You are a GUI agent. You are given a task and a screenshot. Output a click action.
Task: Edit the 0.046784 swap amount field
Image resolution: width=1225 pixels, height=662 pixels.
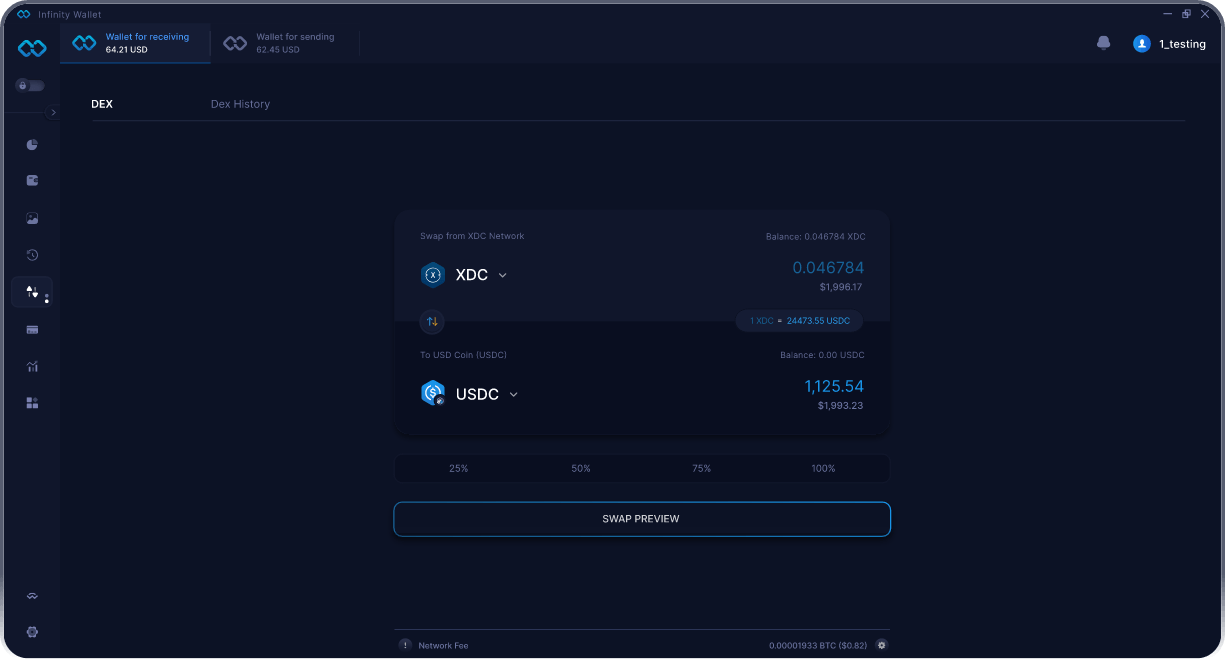click(x=828, y=268)
